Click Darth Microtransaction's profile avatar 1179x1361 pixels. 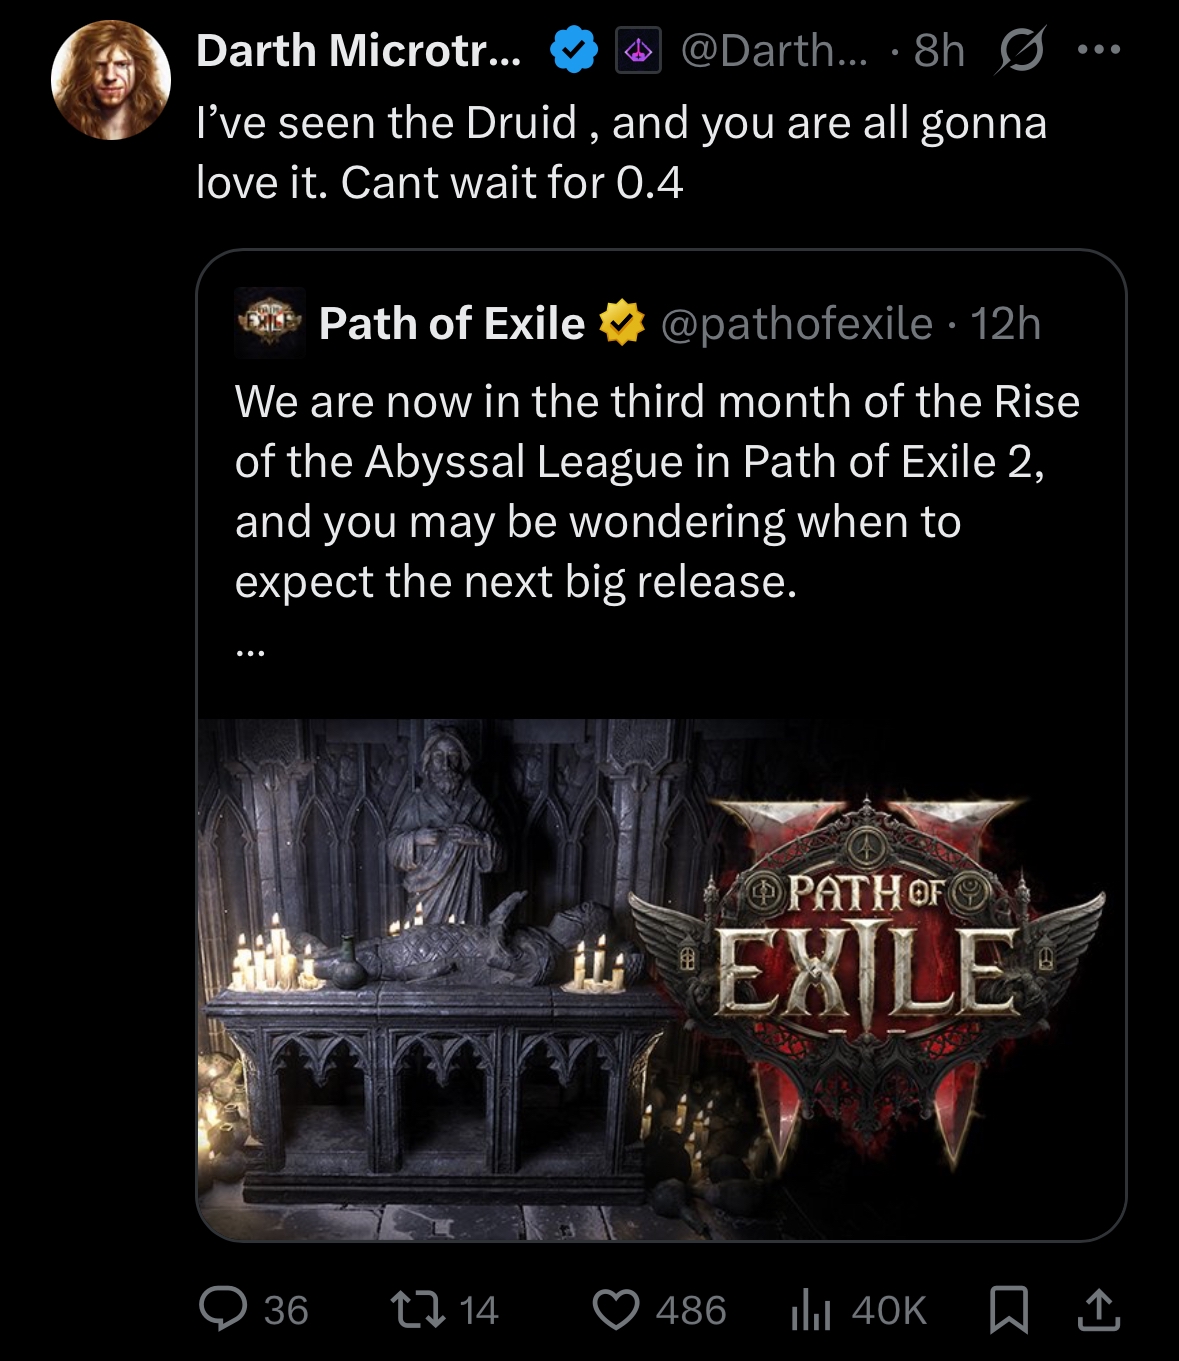[111, 80]
